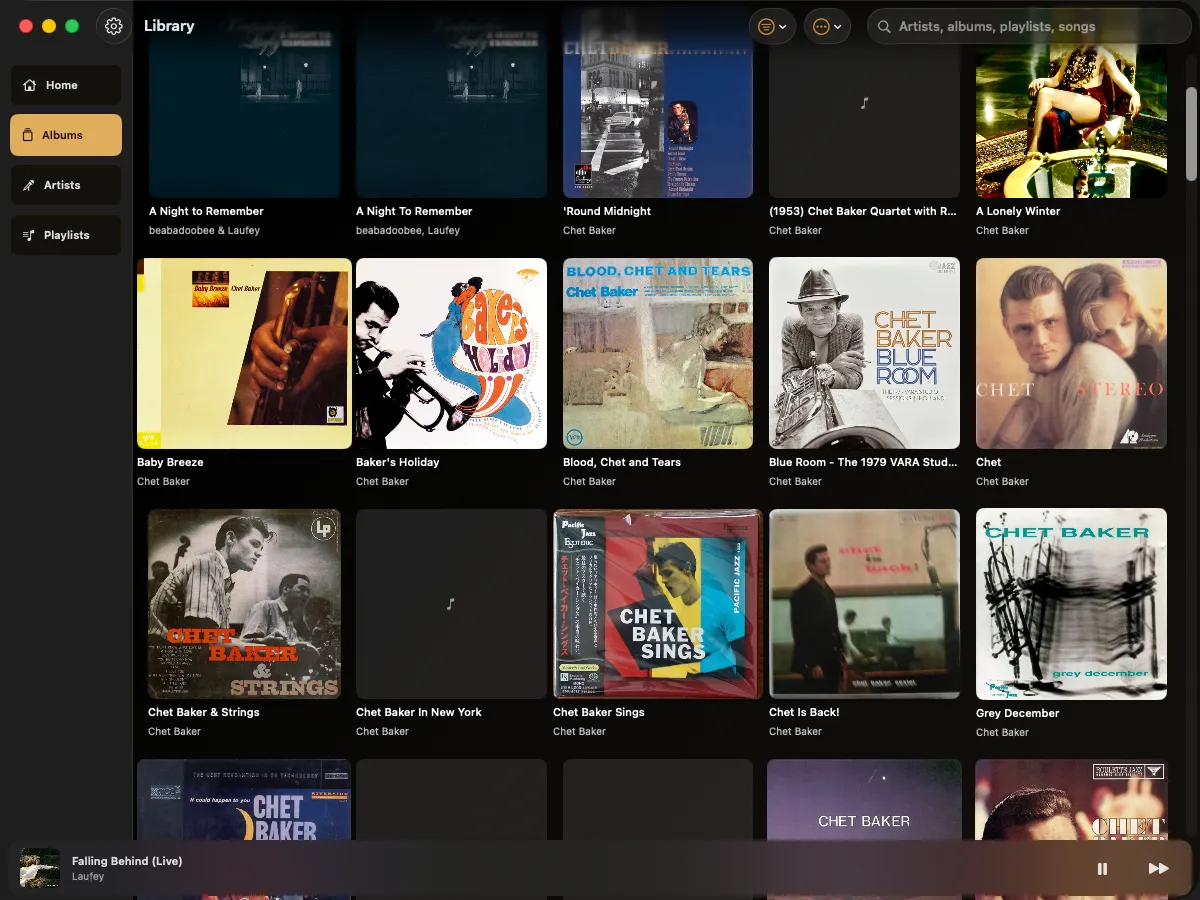Click the Chet Baker & Strings title
Screen dimensions: 1200x900
[204, 712]
